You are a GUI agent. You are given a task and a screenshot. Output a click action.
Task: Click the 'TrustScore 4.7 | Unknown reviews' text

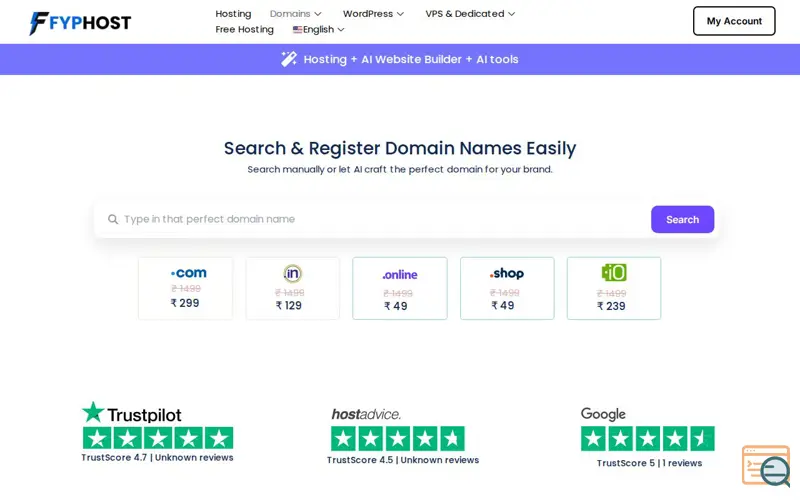click(157, 458)
